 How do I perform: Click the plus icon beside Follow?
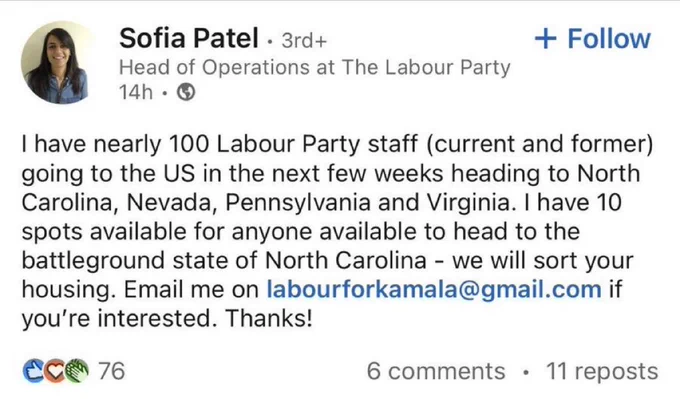click(x=545, y=39)
